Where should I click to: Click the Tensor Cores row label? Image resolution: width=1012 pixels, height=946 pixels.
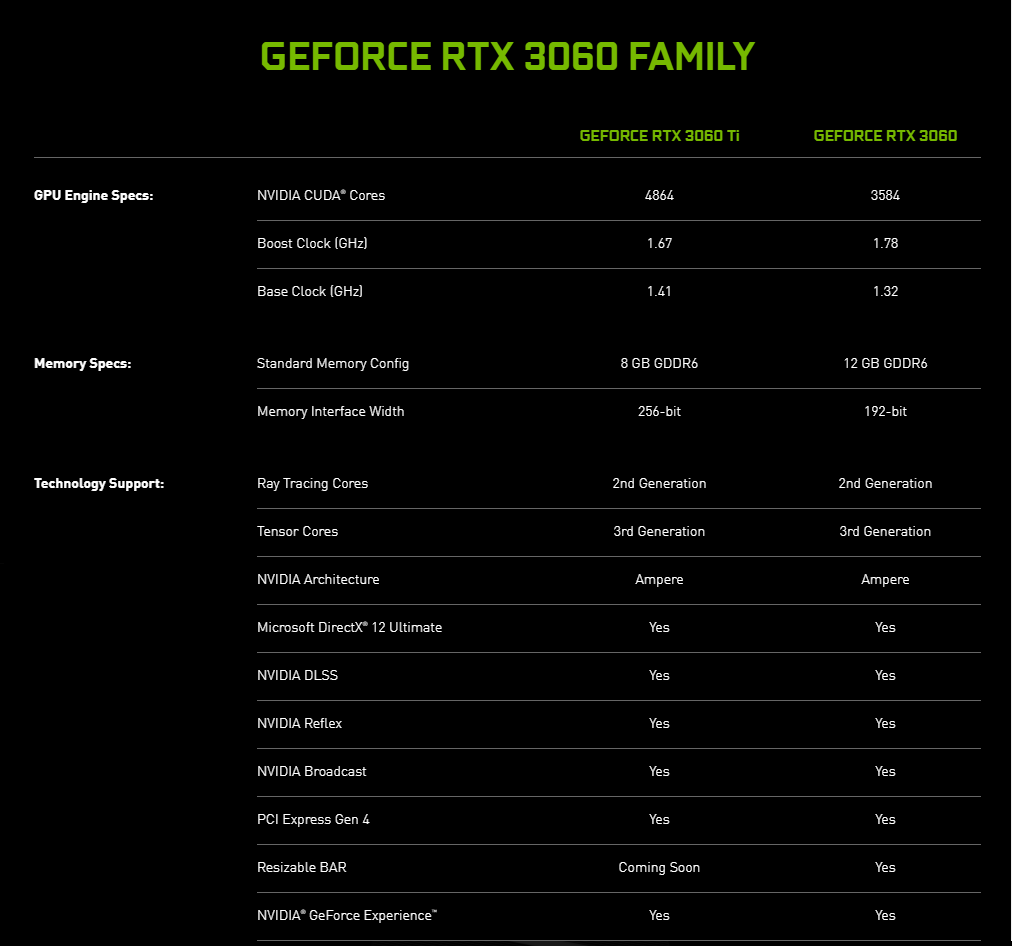pos(297,532)
